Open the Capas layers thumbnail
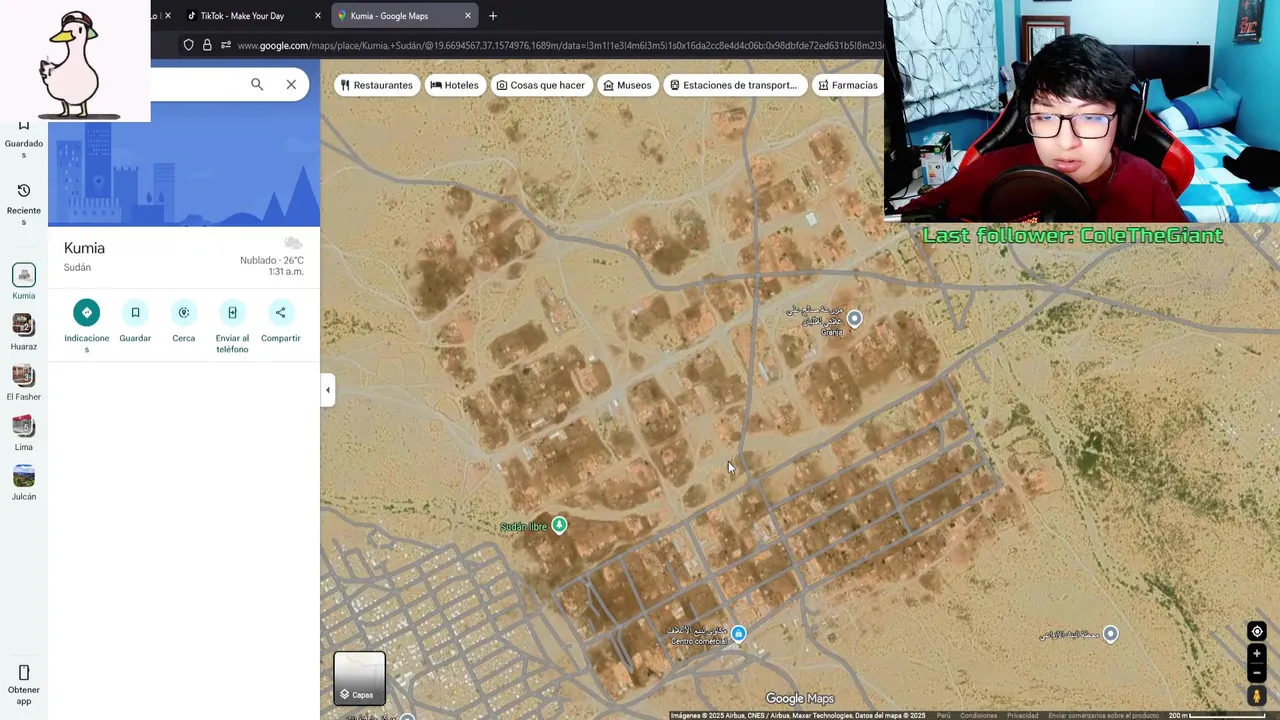1280x720 pixels. coord(359,678)
